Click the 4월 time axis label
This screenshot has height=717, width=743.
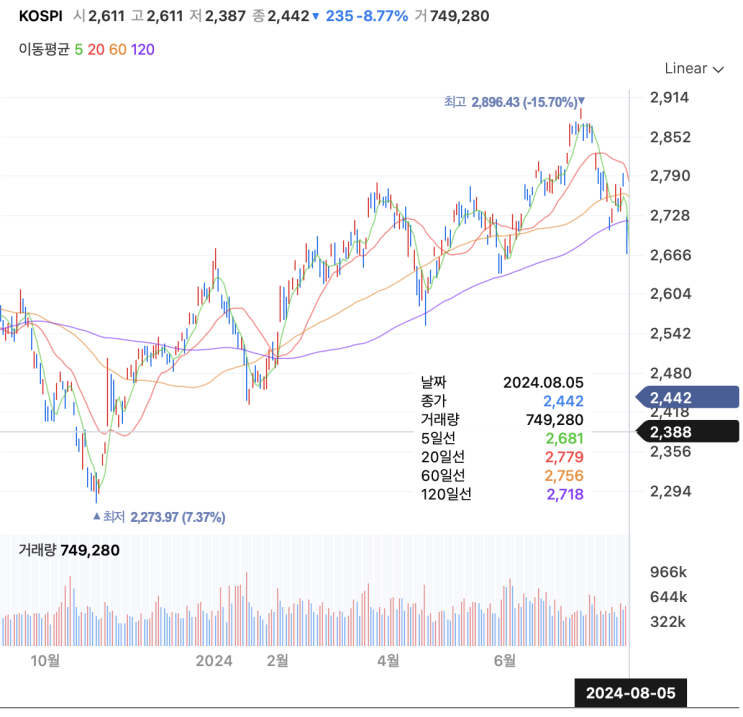click(388, 660)
